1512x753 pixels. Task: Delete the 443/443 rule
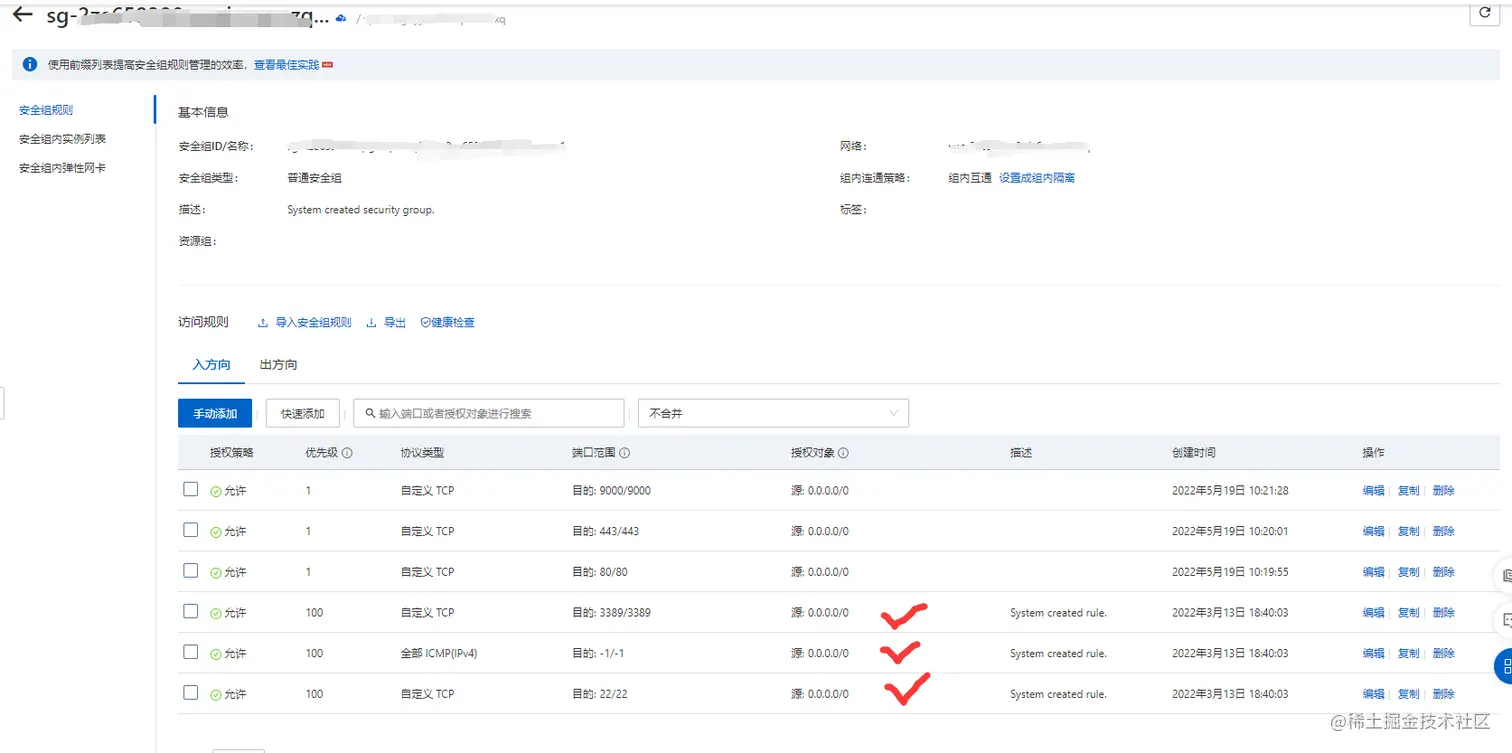pyautogui.click(x=1443, y=531)
